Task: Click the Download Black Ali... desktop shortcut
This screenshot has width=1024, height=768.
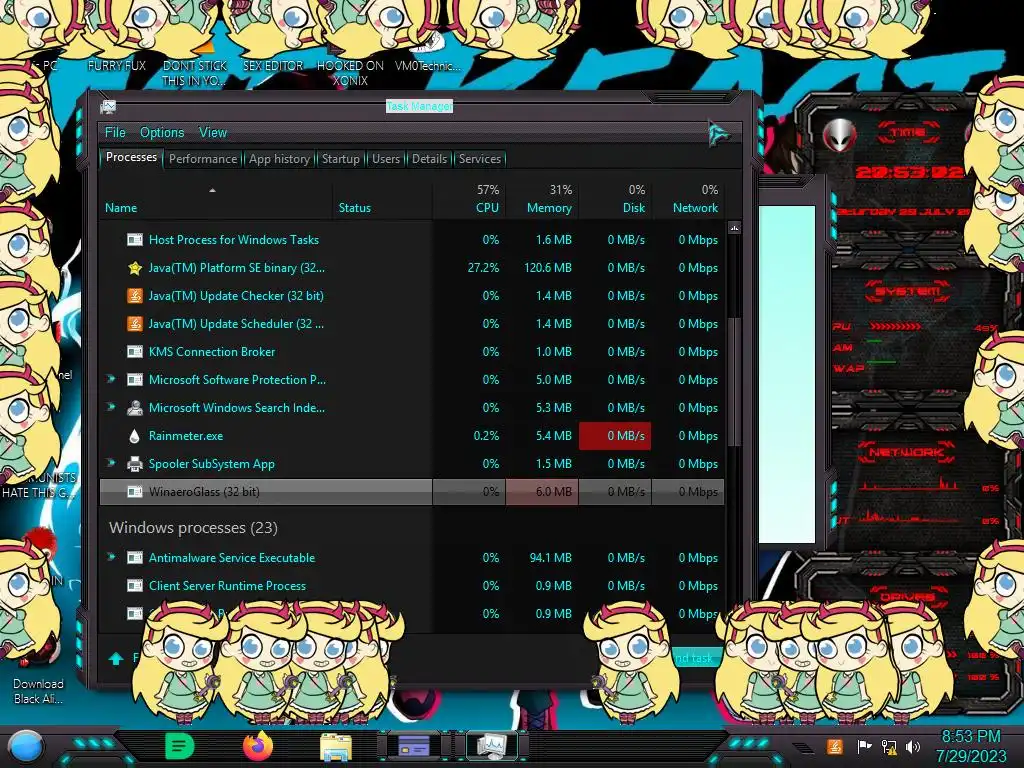Action: pyautogui.click(x=39, y=691)
